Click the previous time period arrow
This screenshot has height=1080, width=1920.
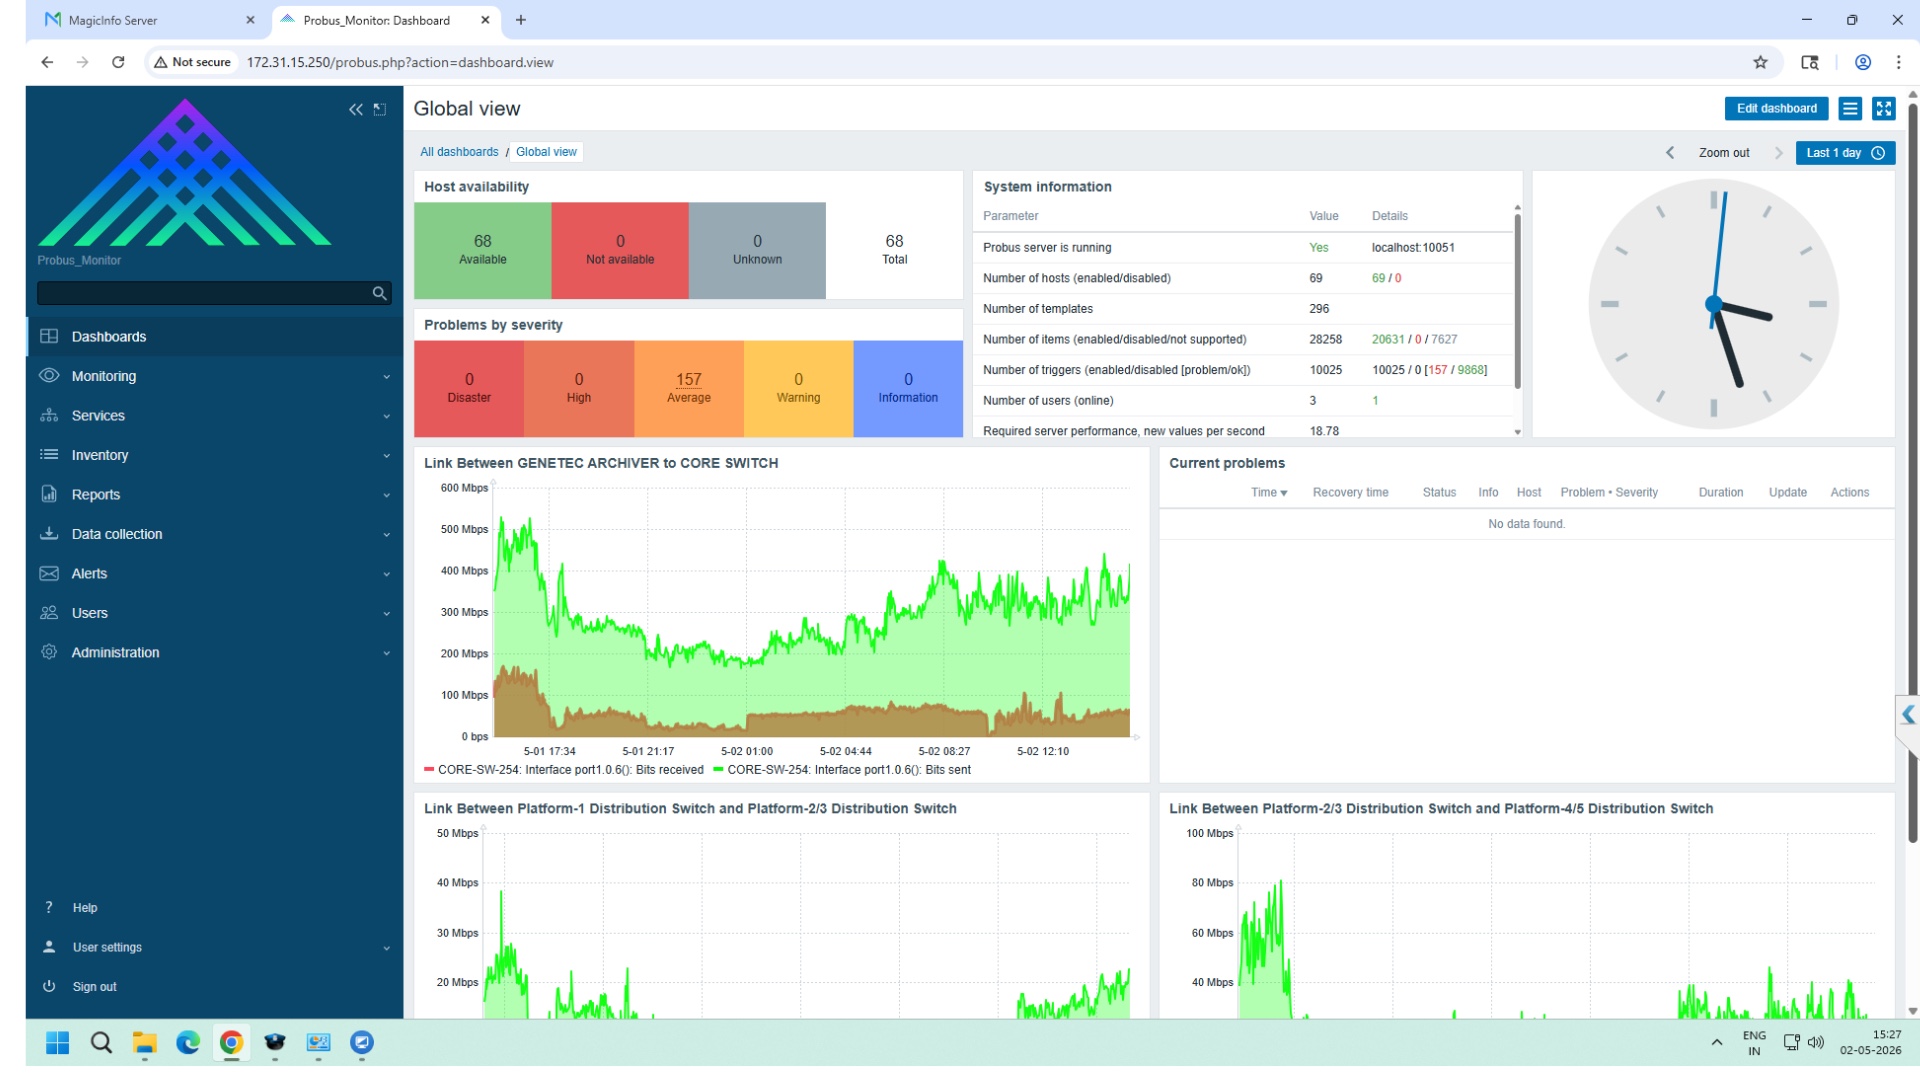pyautogui.click(x=1670, y=153)
